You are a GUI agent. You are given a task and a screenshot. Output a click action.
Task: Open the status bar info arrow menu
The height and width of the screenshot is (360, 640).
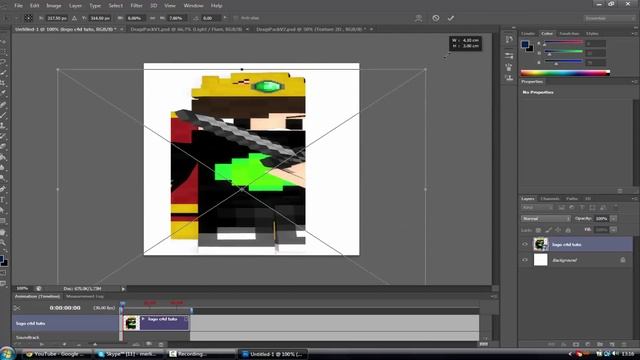123,289
